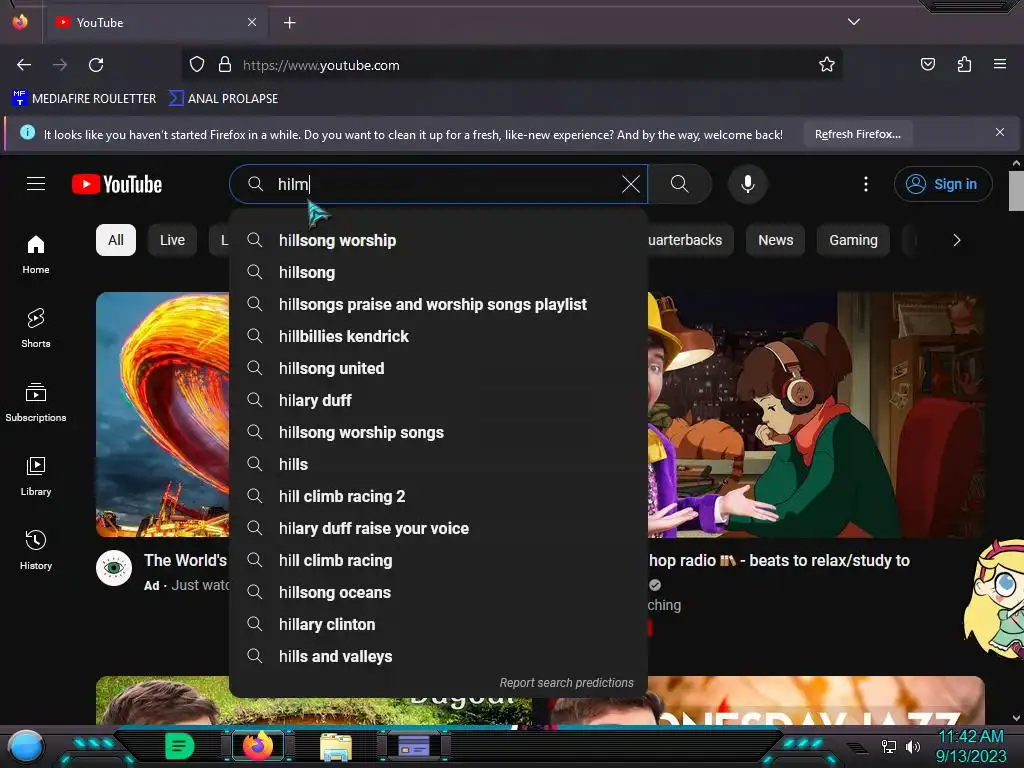Click the page vertical scrollbar thumb
The height and width of the screenshot is (768, 1024).
click(x=1016, y=191)
